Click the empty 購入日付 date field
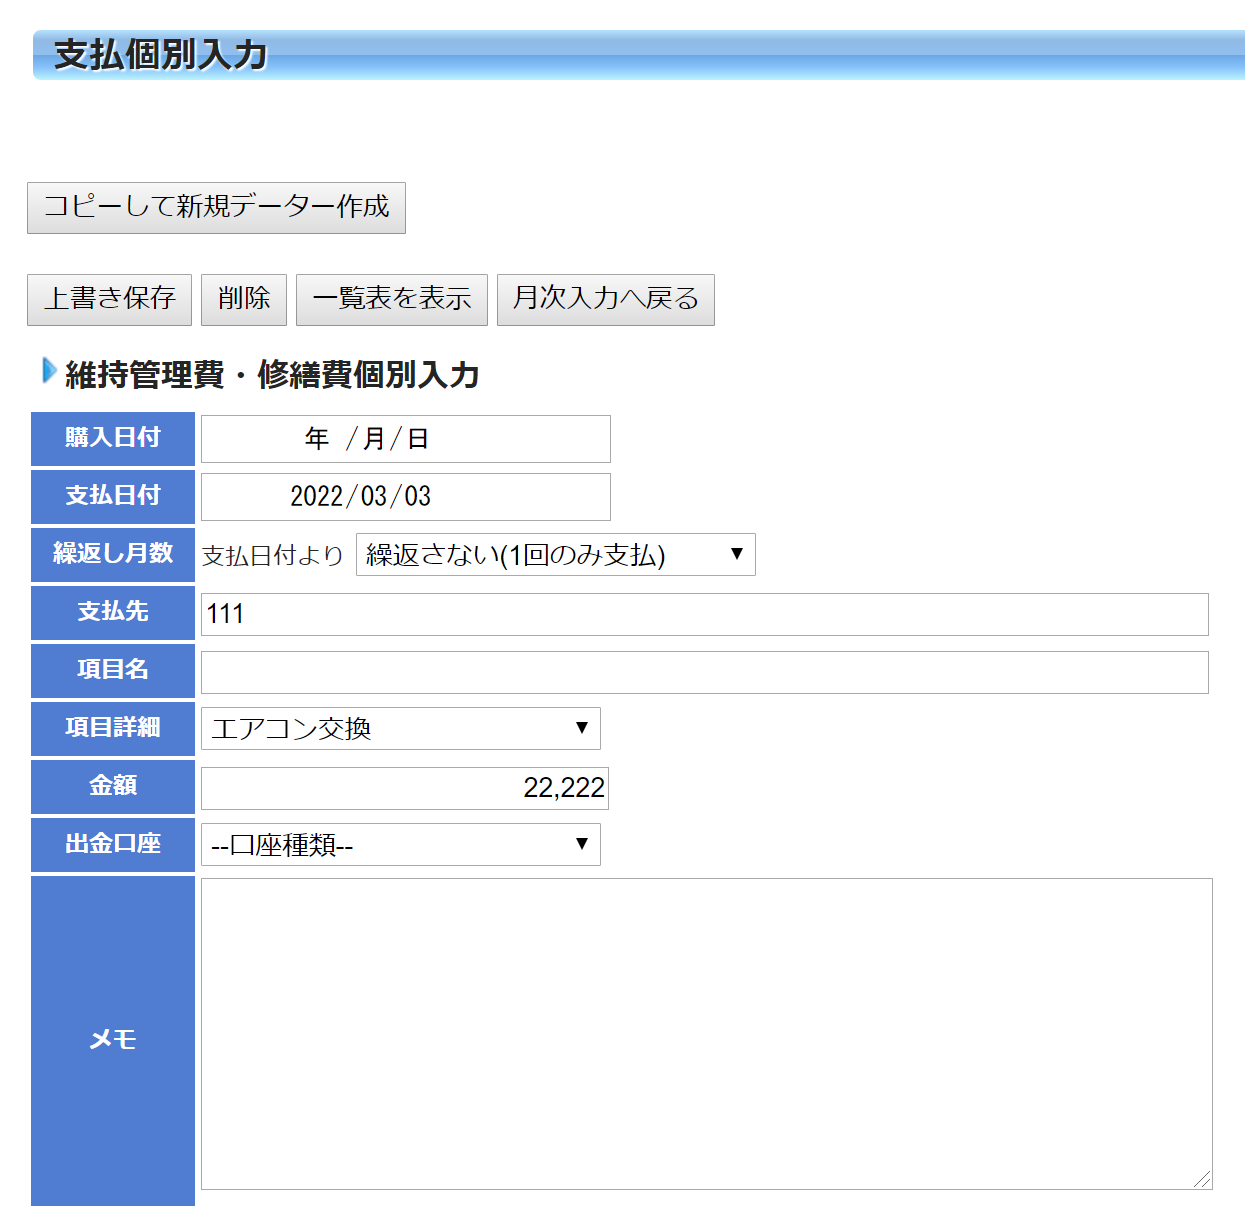The image size is (1245, 1226). (x=405, y=439)
